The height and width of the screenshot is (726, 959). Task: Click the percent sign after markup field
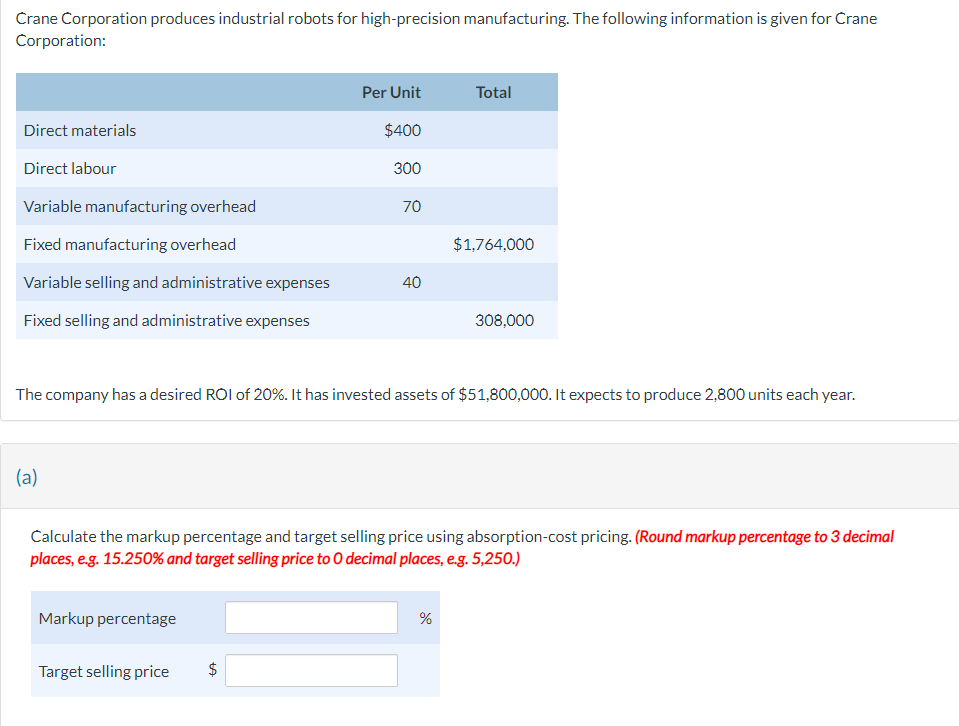click(426, 618)
